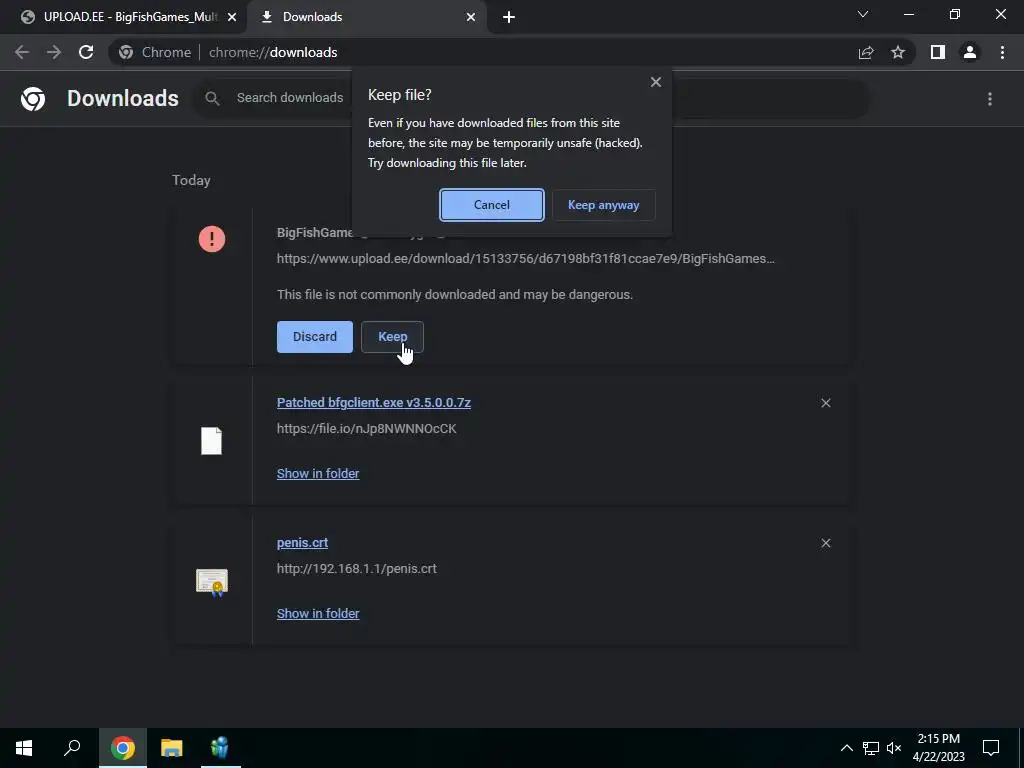1024x768 pixels.
Task: Remove Patched bfgclient entry from list
Action: [825, 403]
